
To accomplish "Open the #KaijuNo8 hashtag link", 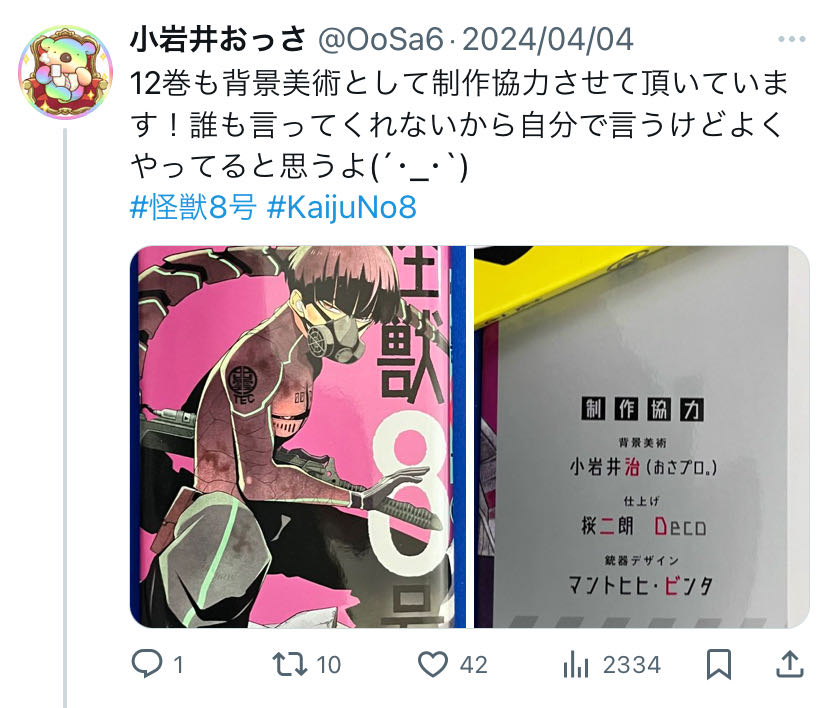I will 342,207.
